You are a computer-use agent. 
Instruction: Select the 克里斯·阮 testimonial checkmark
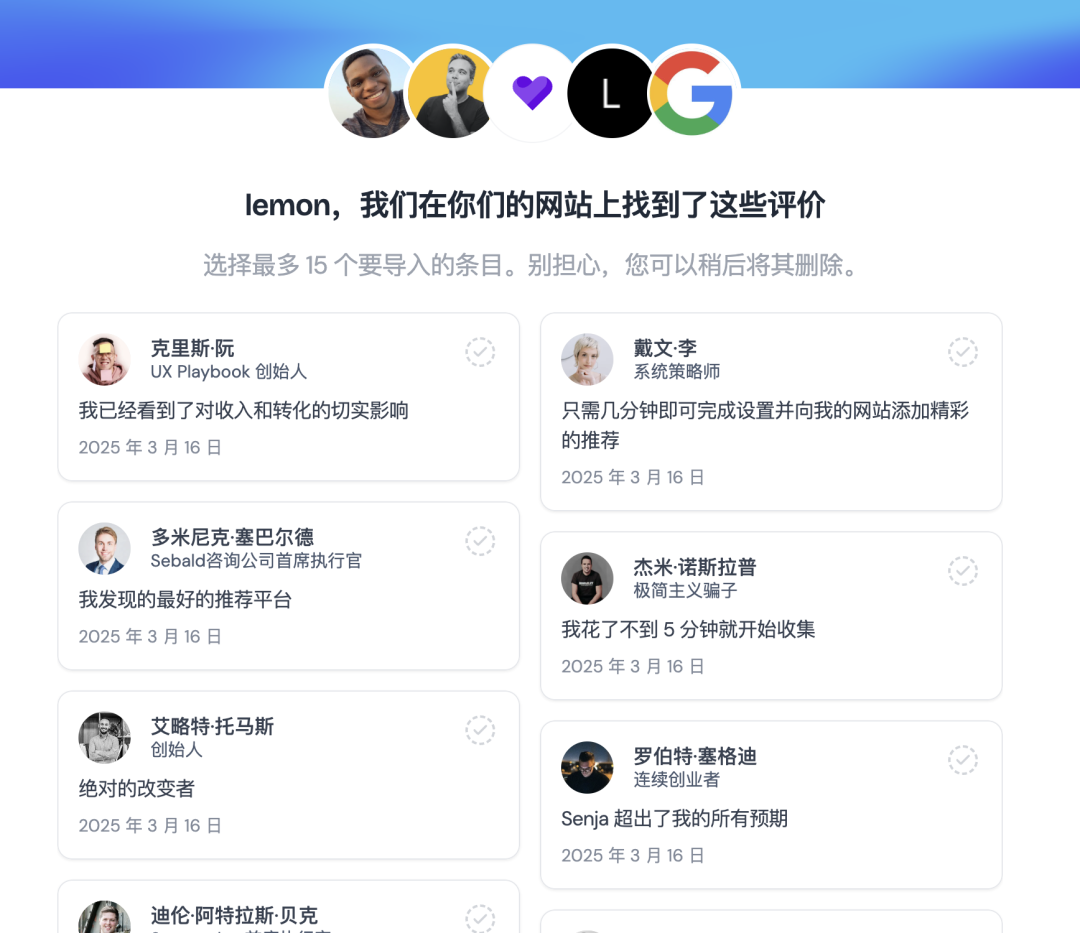(480, 352)
